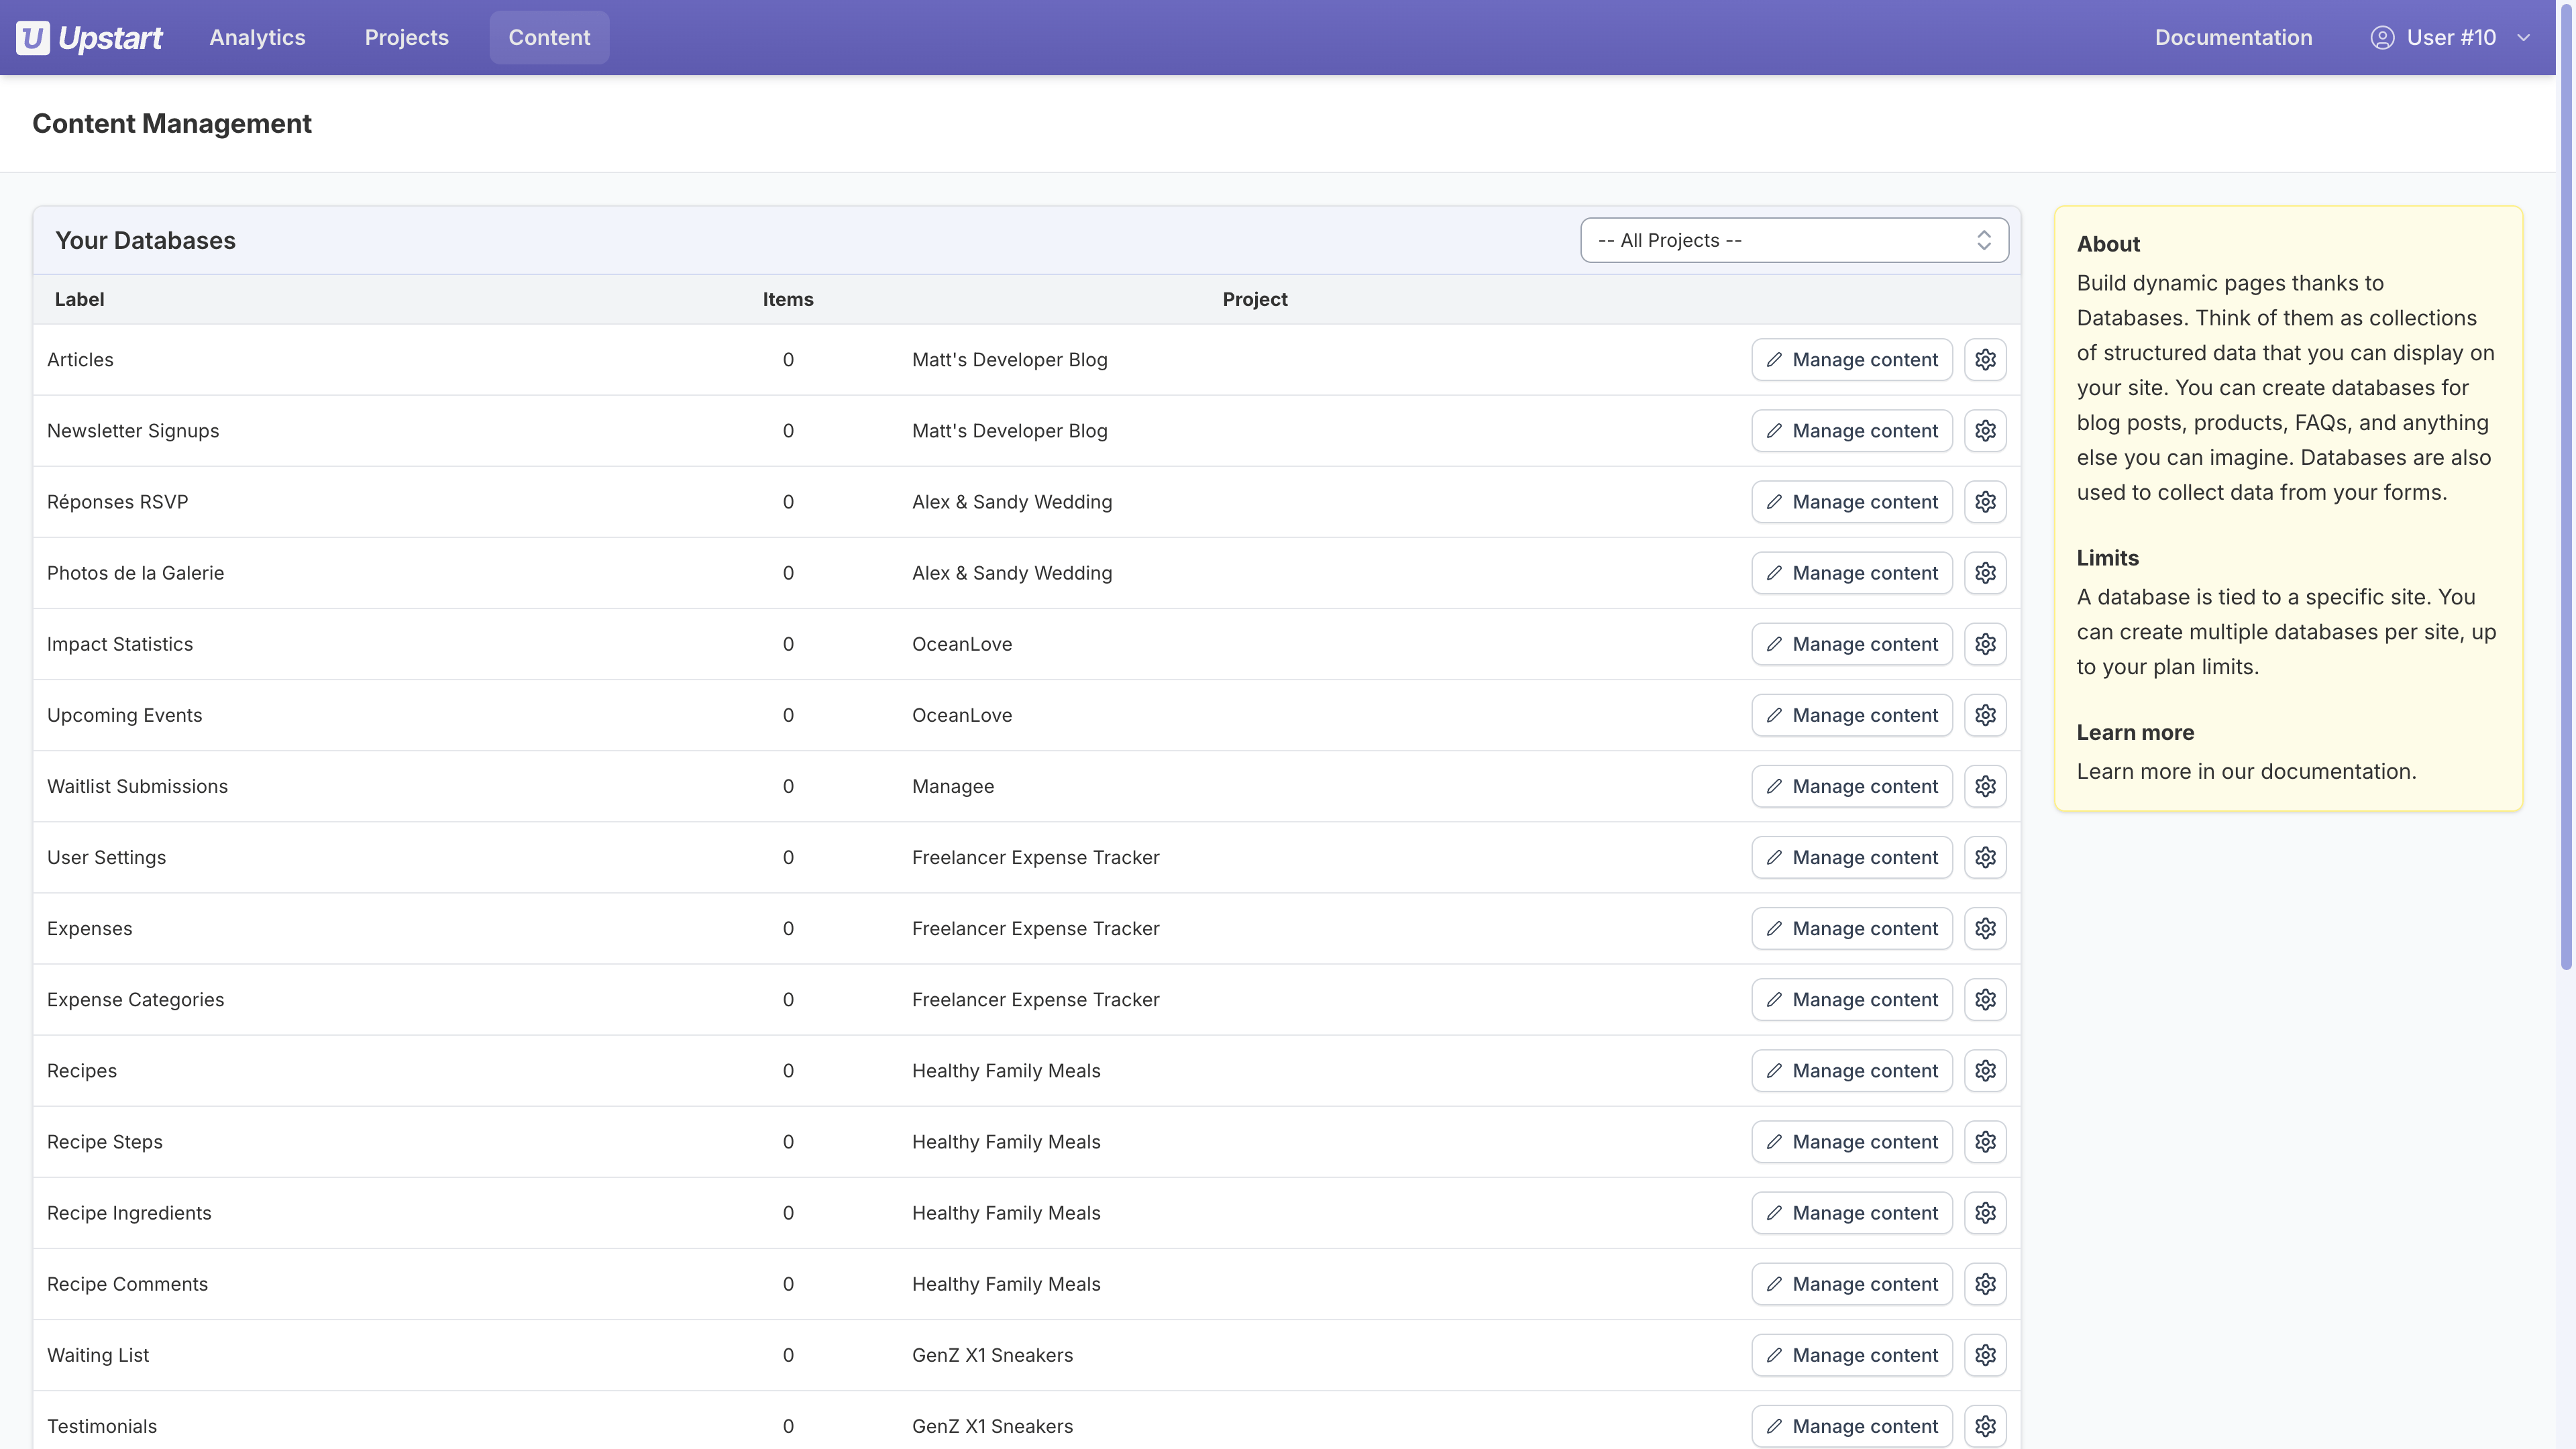2576x1449 pixels.
Task: Manage content for Recipe Ingredients
Action: coord(1851,1213)
